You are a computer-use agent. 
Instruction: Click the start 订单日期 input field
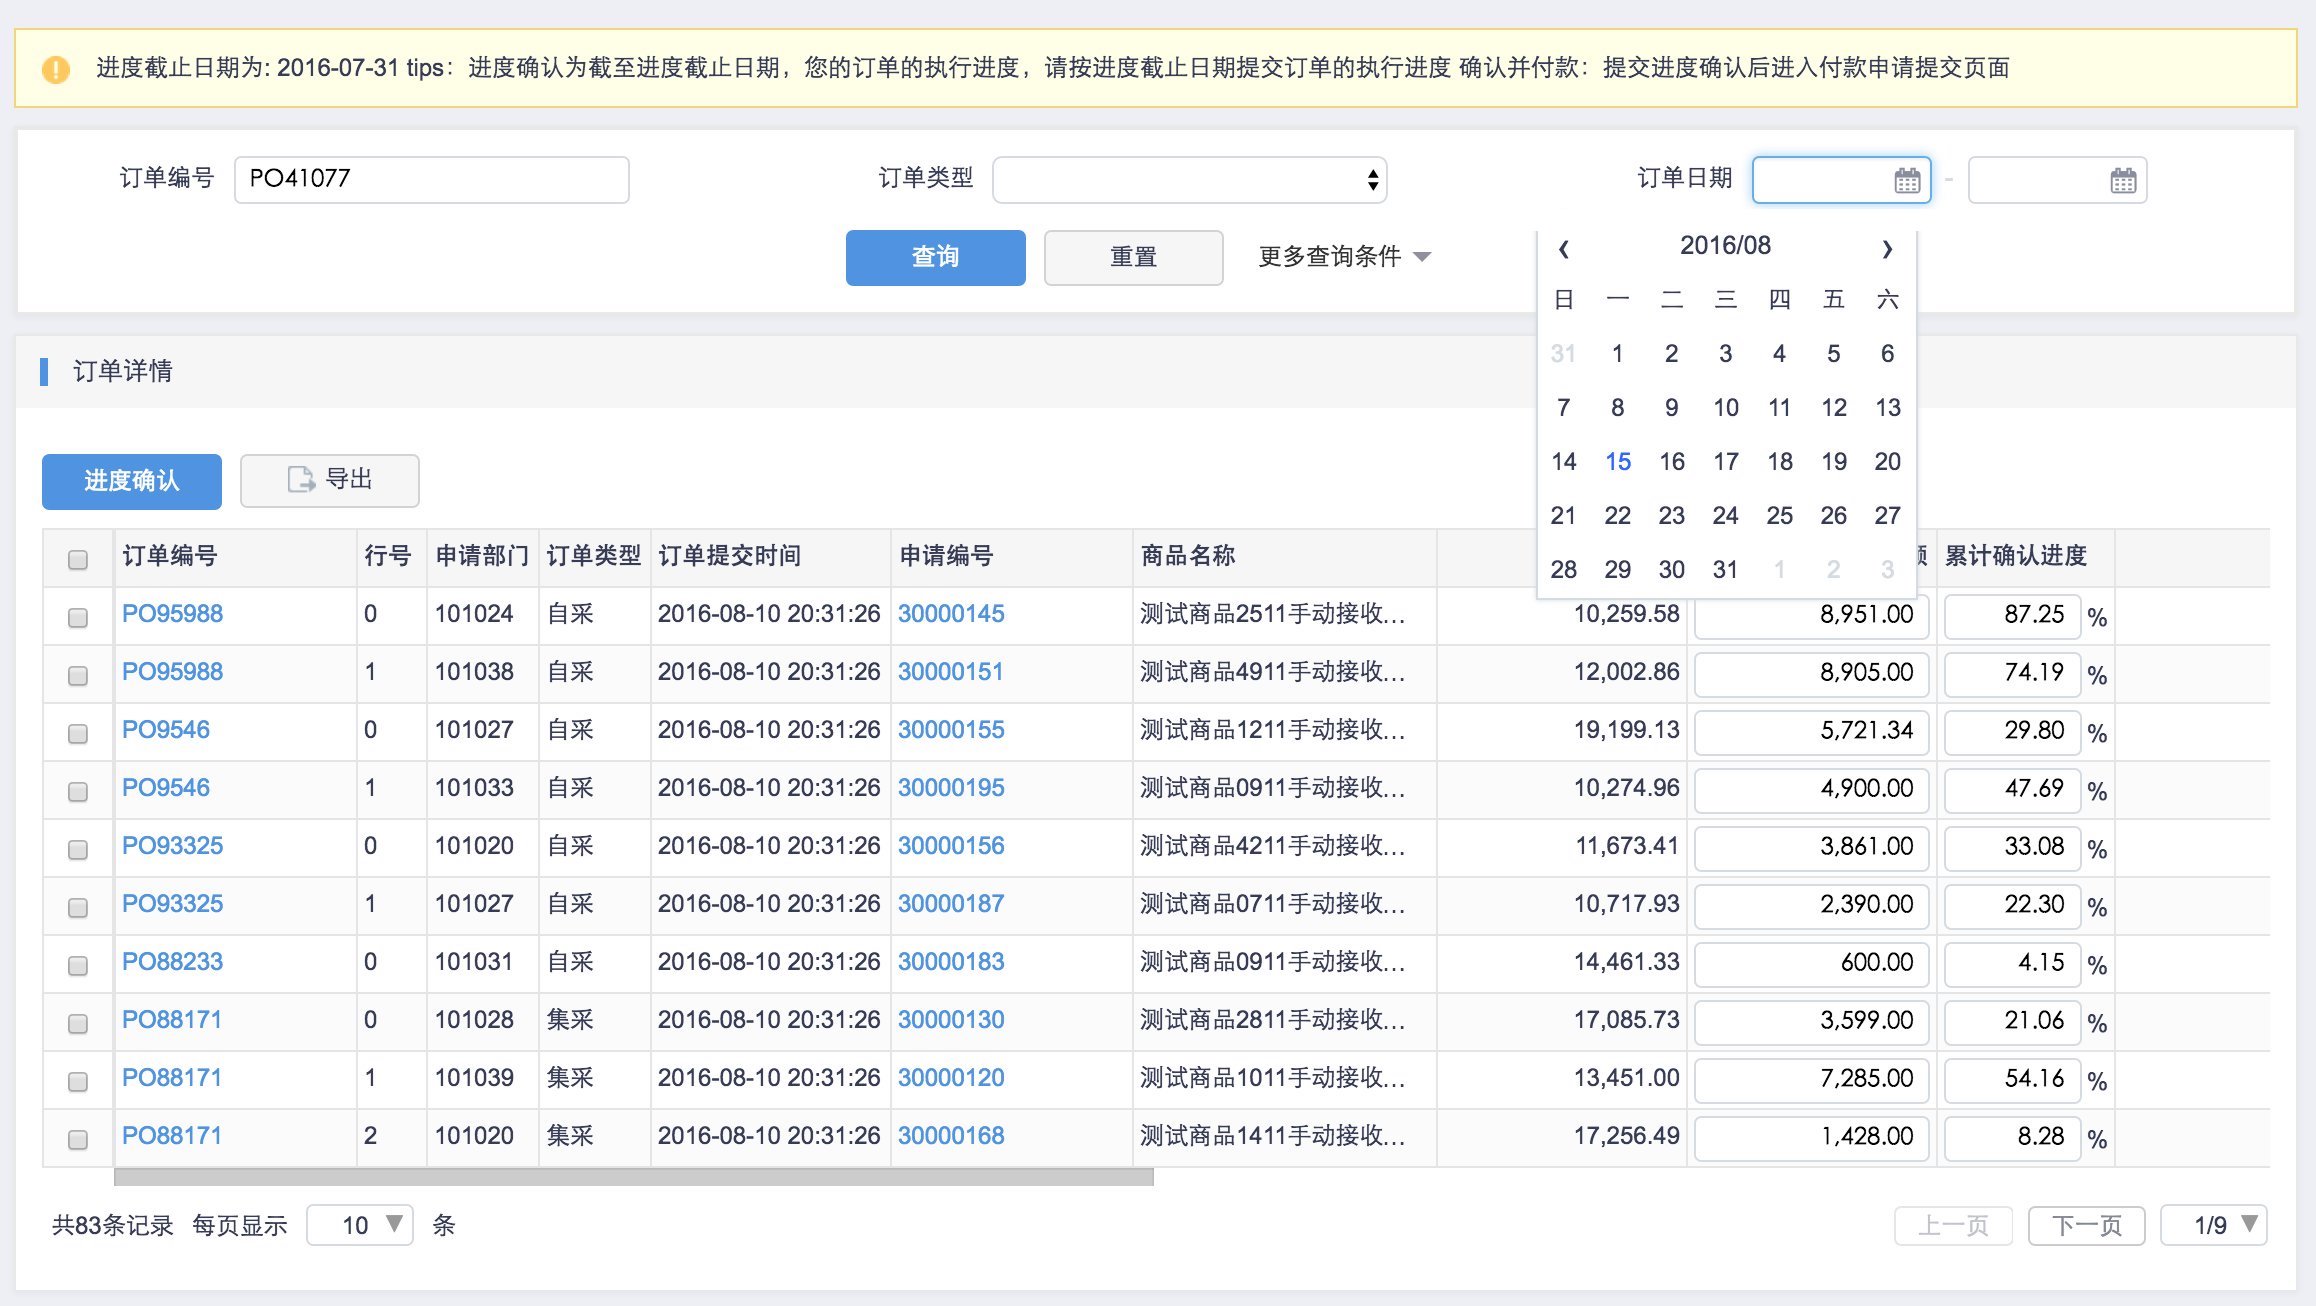pos(1841,180)
